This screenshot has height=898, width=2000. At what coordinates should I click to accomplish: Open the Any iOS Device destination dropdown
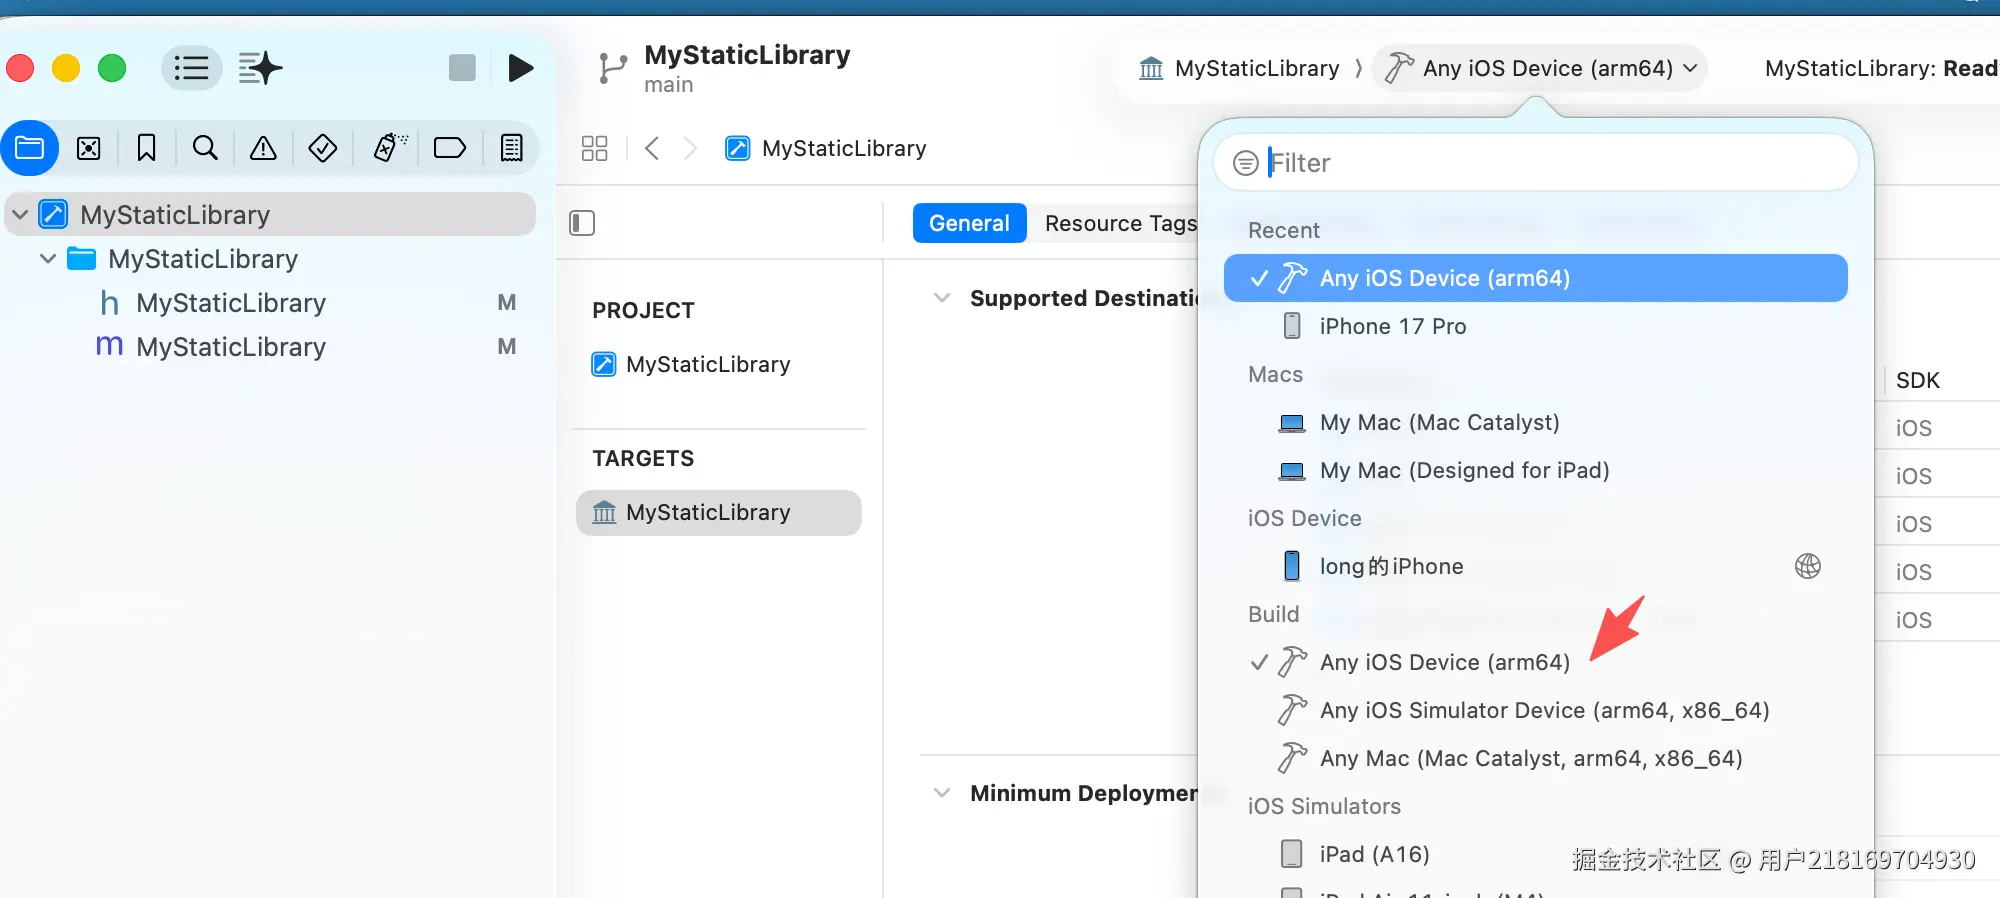coord(1541,68)
